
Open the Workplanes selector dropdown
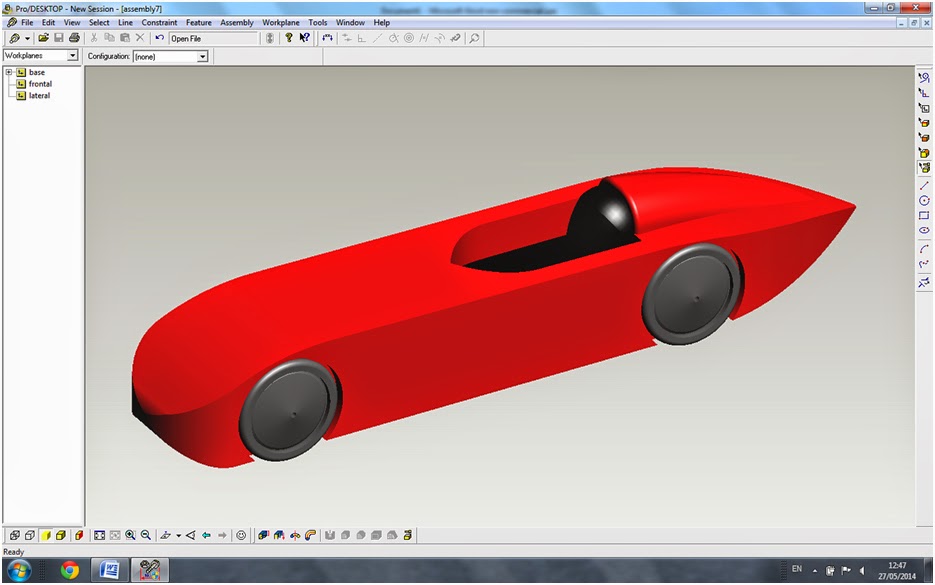tap(75, 55)
